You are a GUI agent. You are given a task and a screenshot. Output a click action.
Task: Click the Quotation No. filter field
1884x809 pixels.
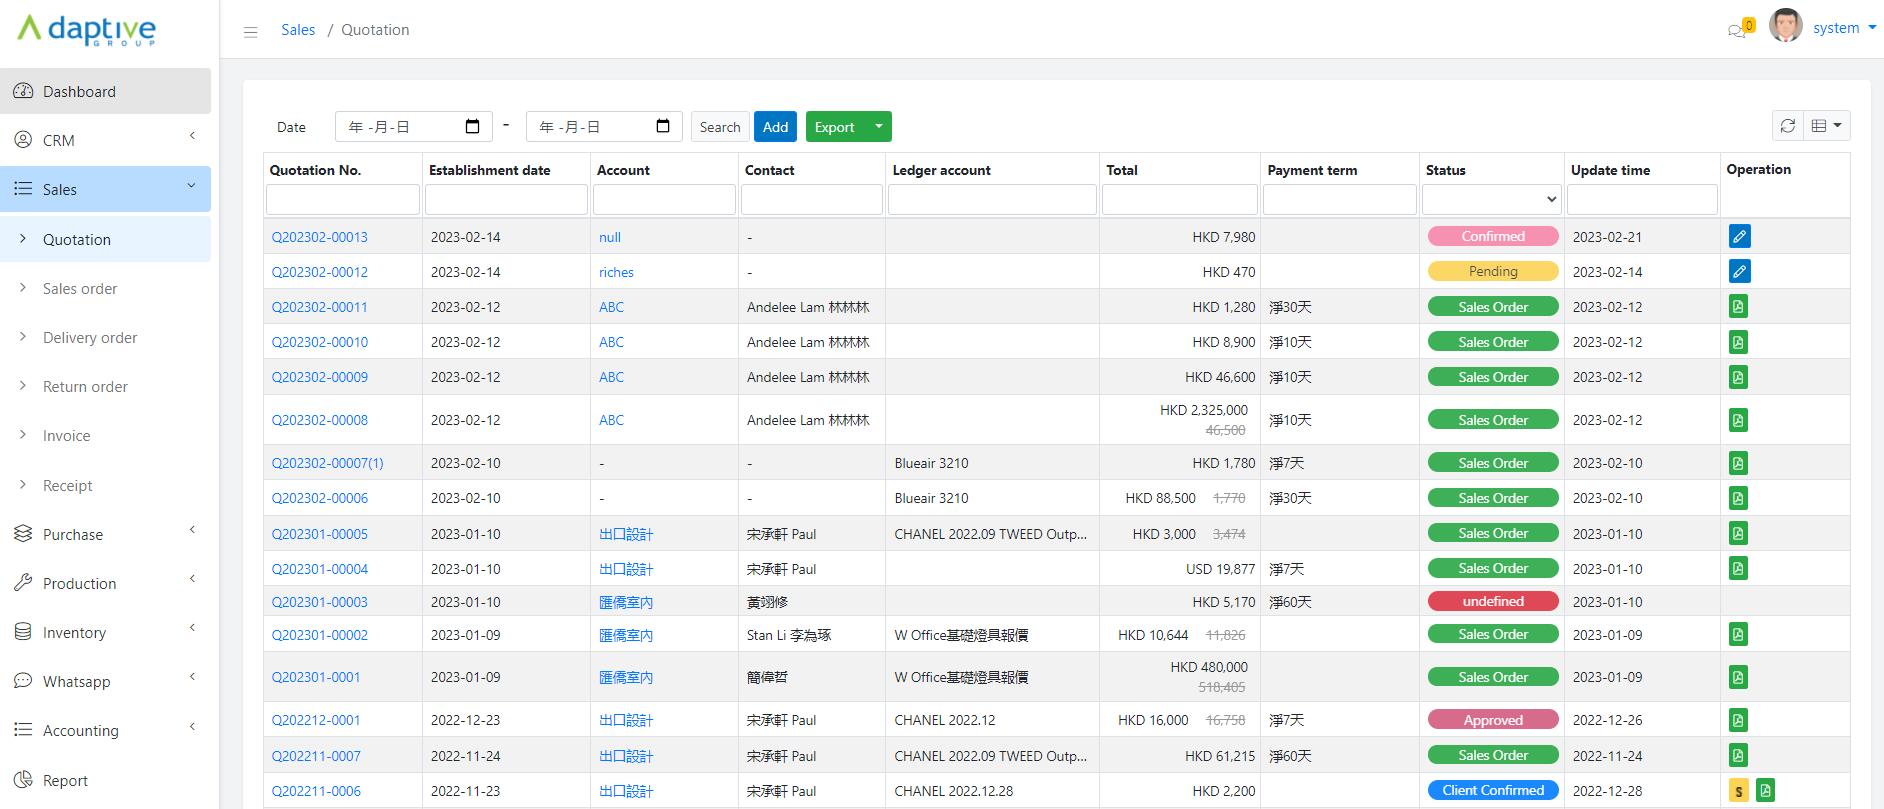point(342,199)
